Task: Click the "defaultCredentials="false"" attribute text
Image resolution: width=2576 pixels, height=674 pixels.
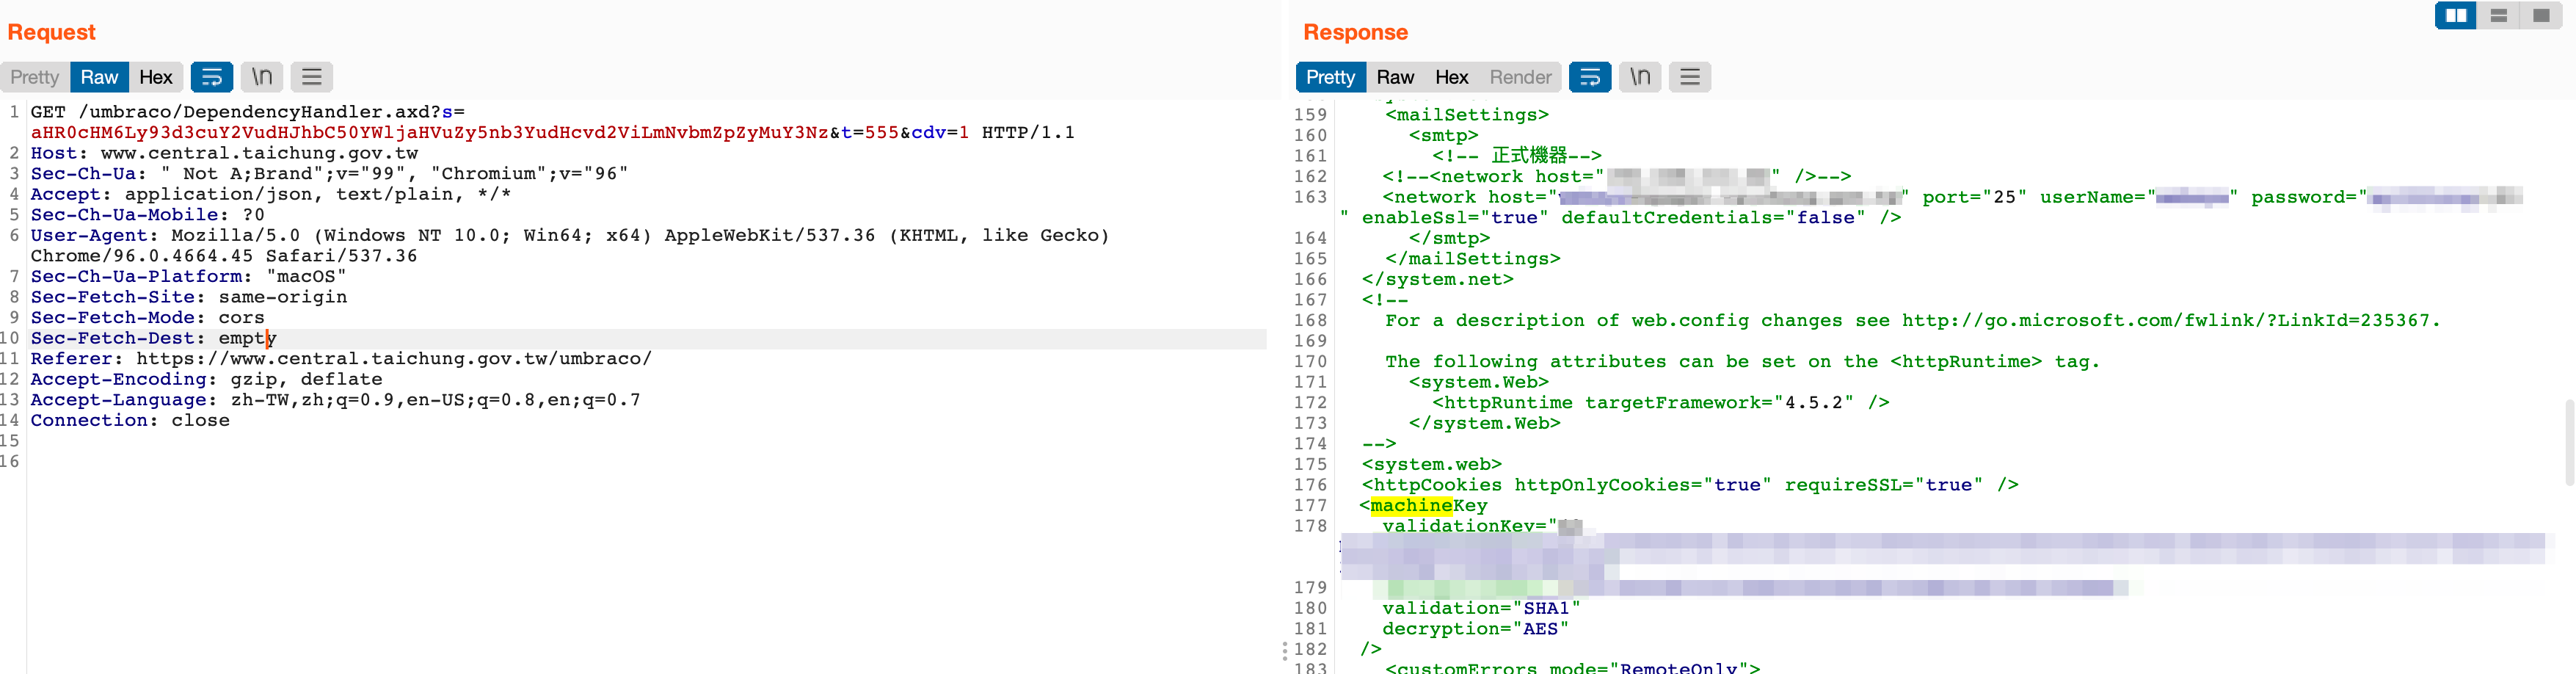Action: pyautogui.click(x=1713, y=217)
